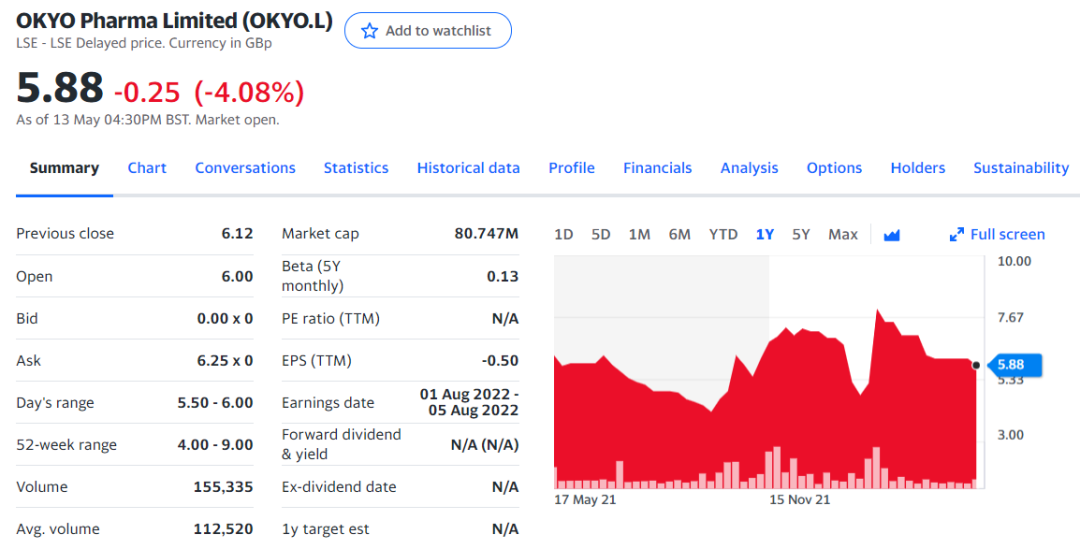The height and width of the screenshot is (549, 1080).
Task: Switch chart range to 6M
Action: (680, 235)
